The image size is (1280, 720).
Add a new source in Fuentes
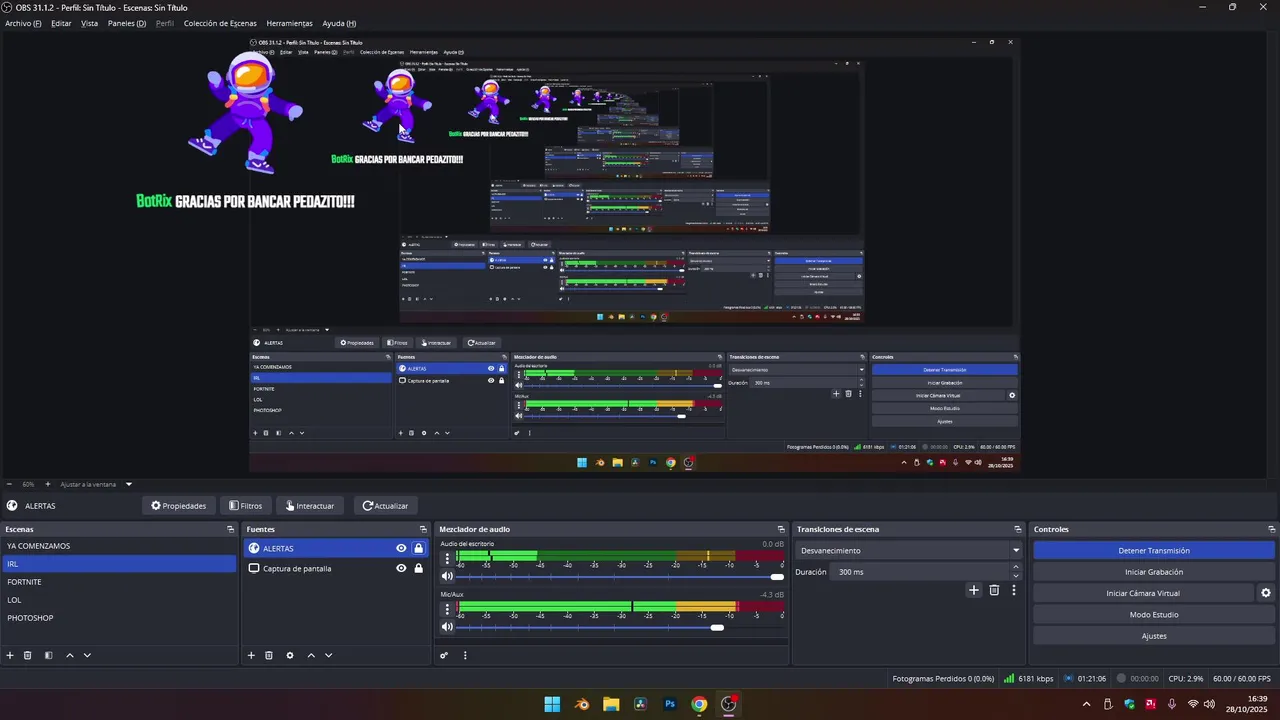click(251, 655)
